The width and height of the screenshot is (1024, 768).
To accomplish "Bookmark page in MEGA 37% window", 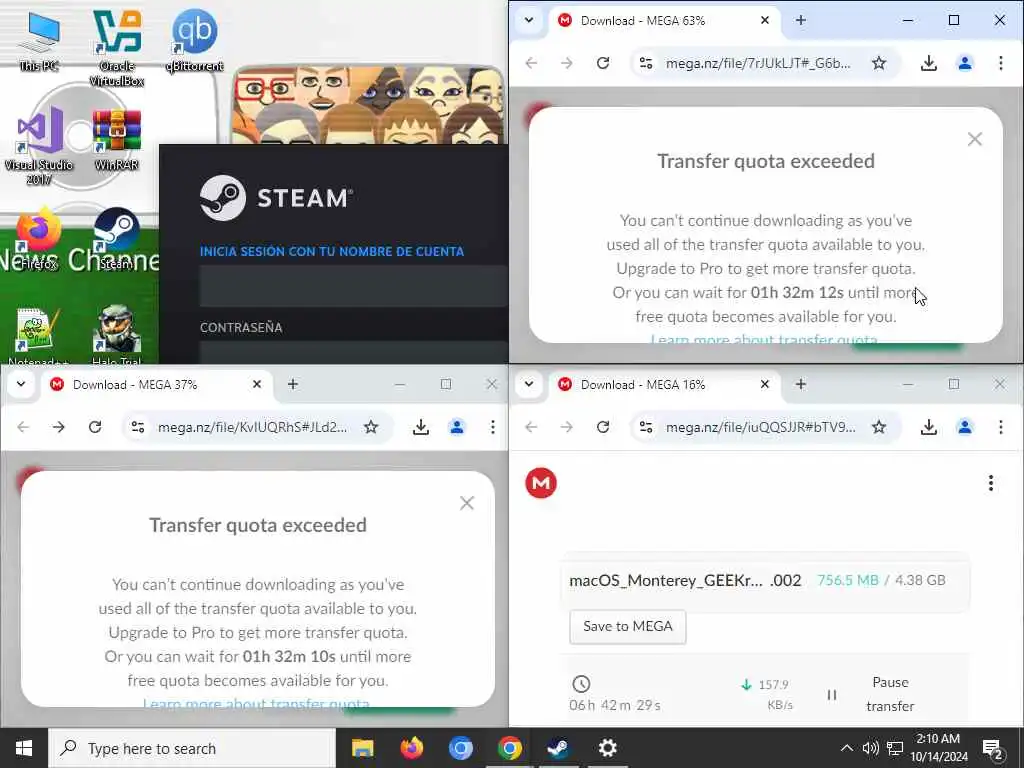I will pos(371,426).
